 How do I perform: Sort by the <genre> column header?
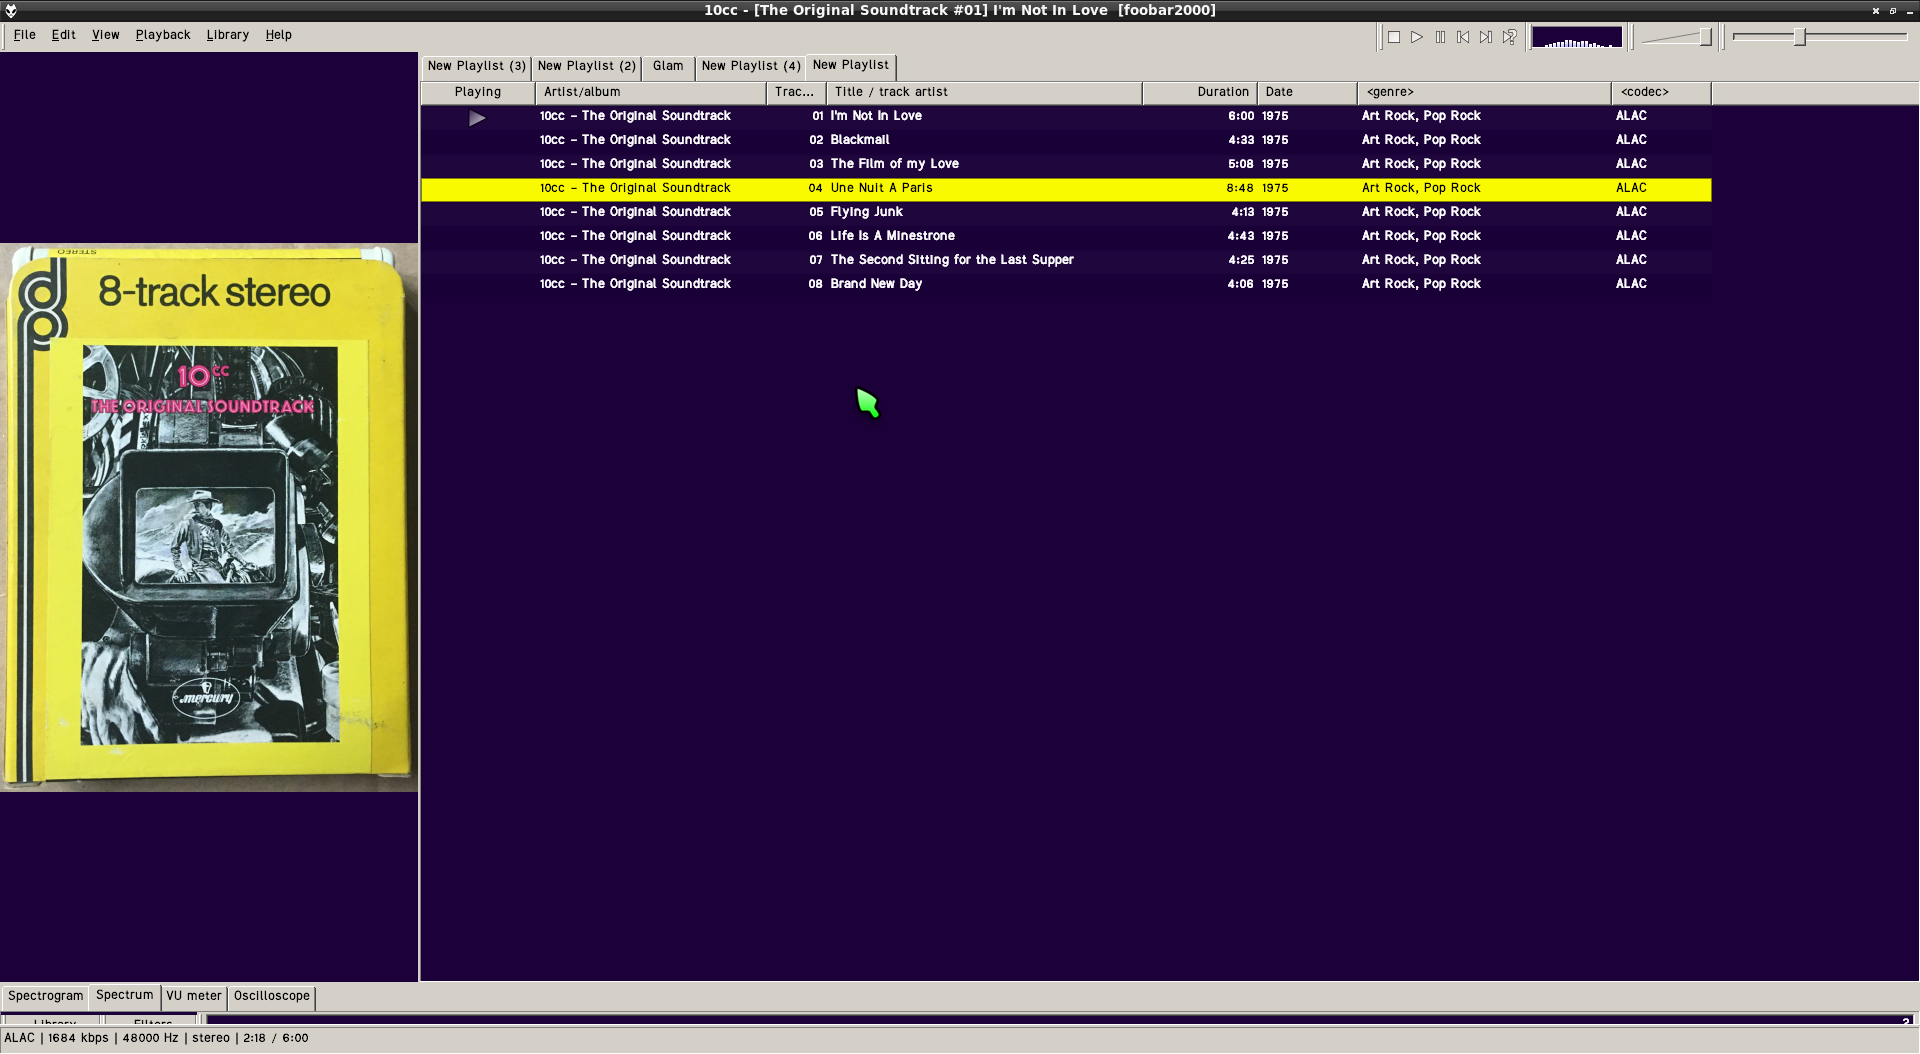tap(1484, 92)
